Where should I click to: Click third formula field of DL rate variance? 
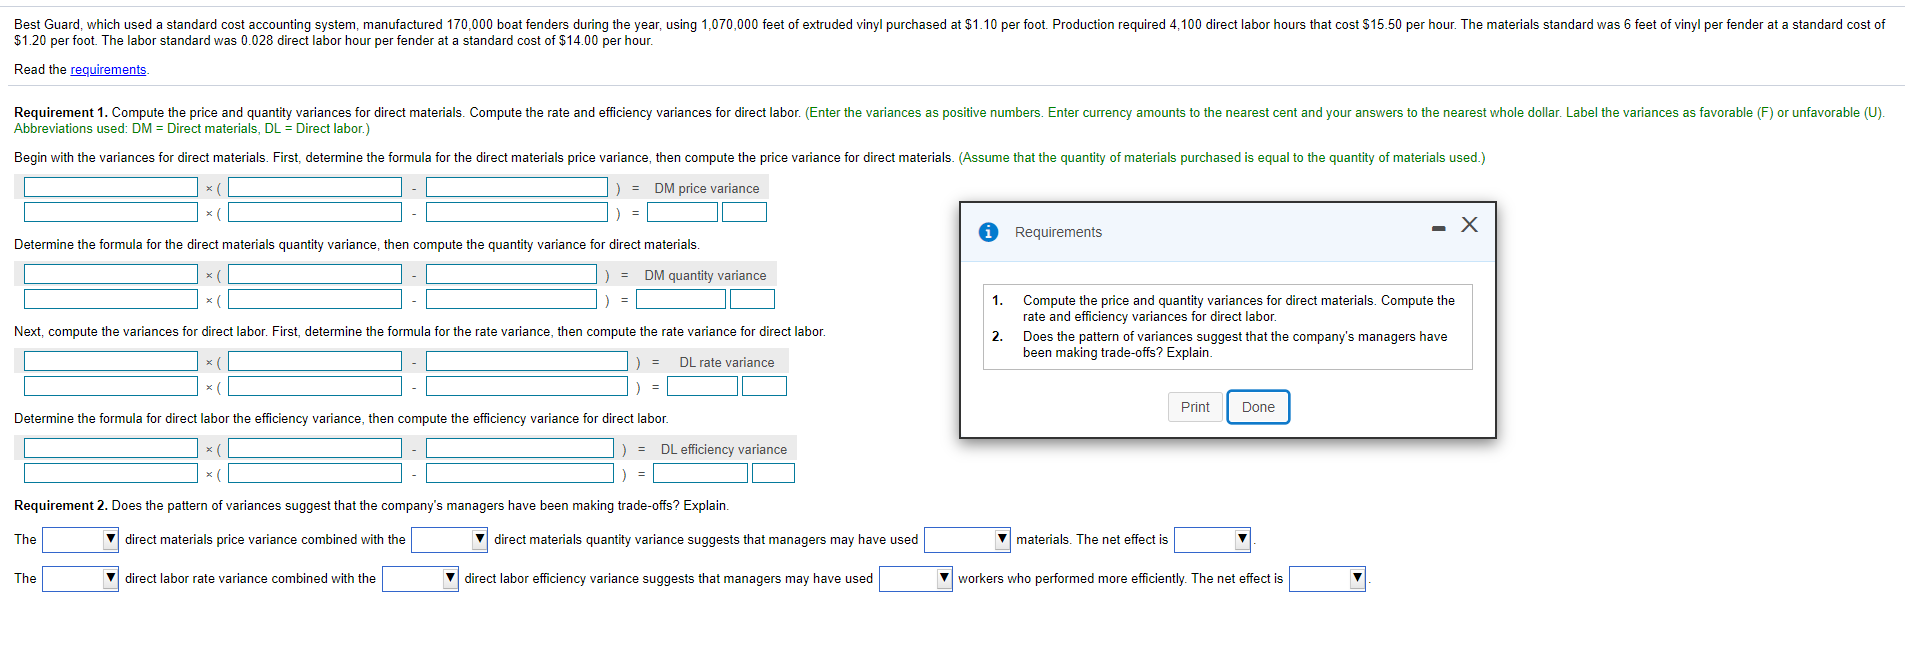point(527,361)
